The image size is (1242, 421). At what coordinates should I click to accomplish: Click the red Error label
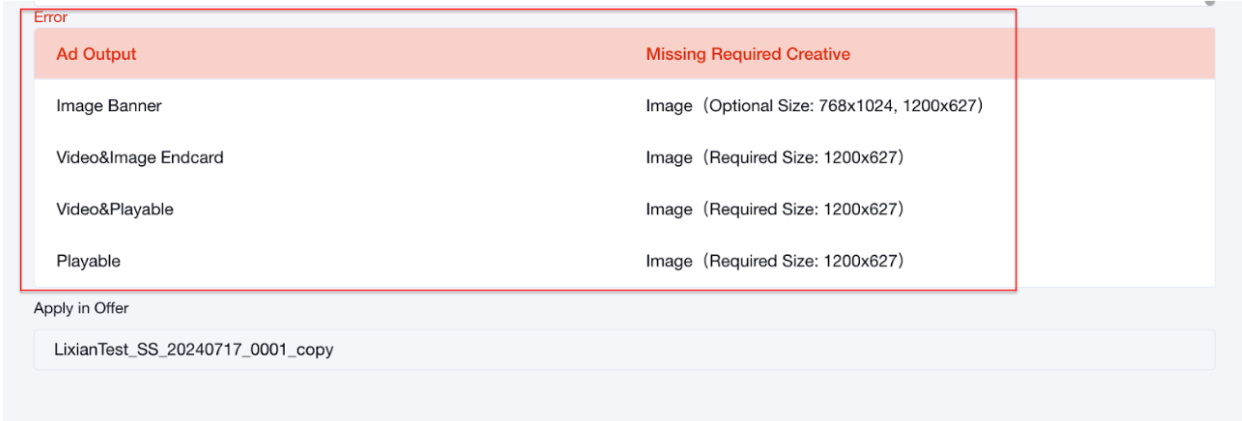tap(51, 17)
